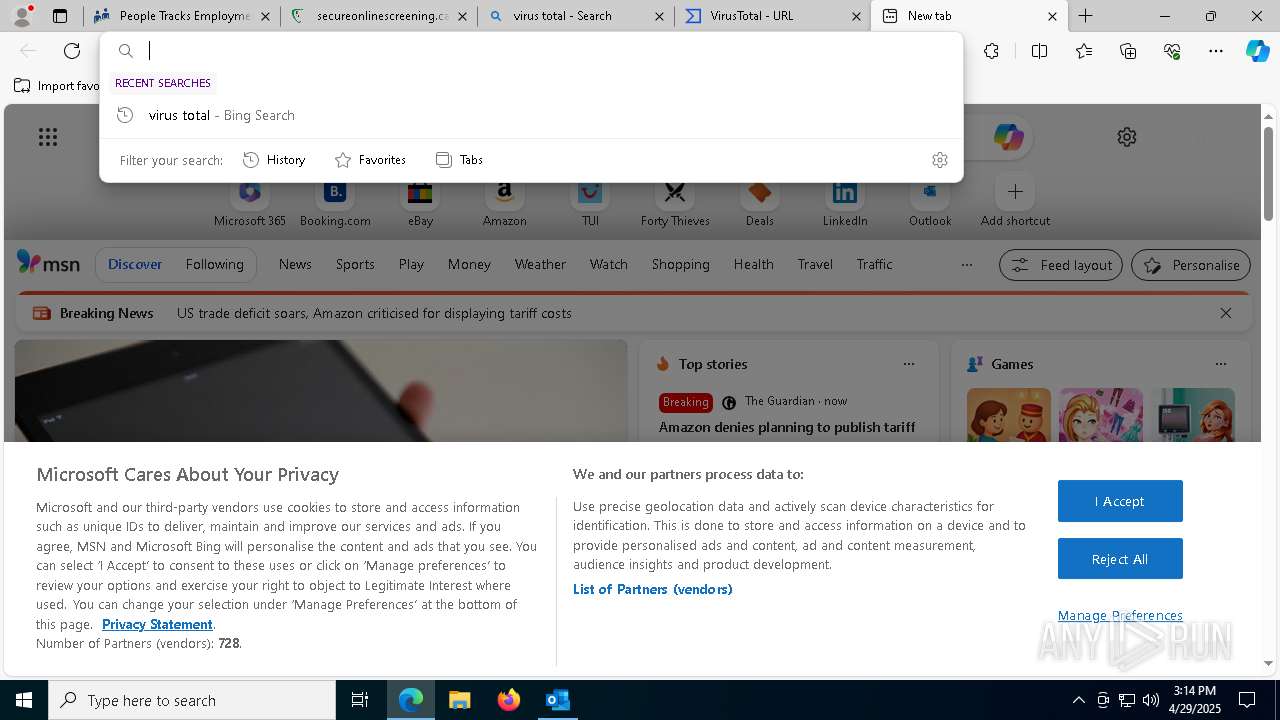Open Settings and more ellipsis

click(x=1216, y=51)
